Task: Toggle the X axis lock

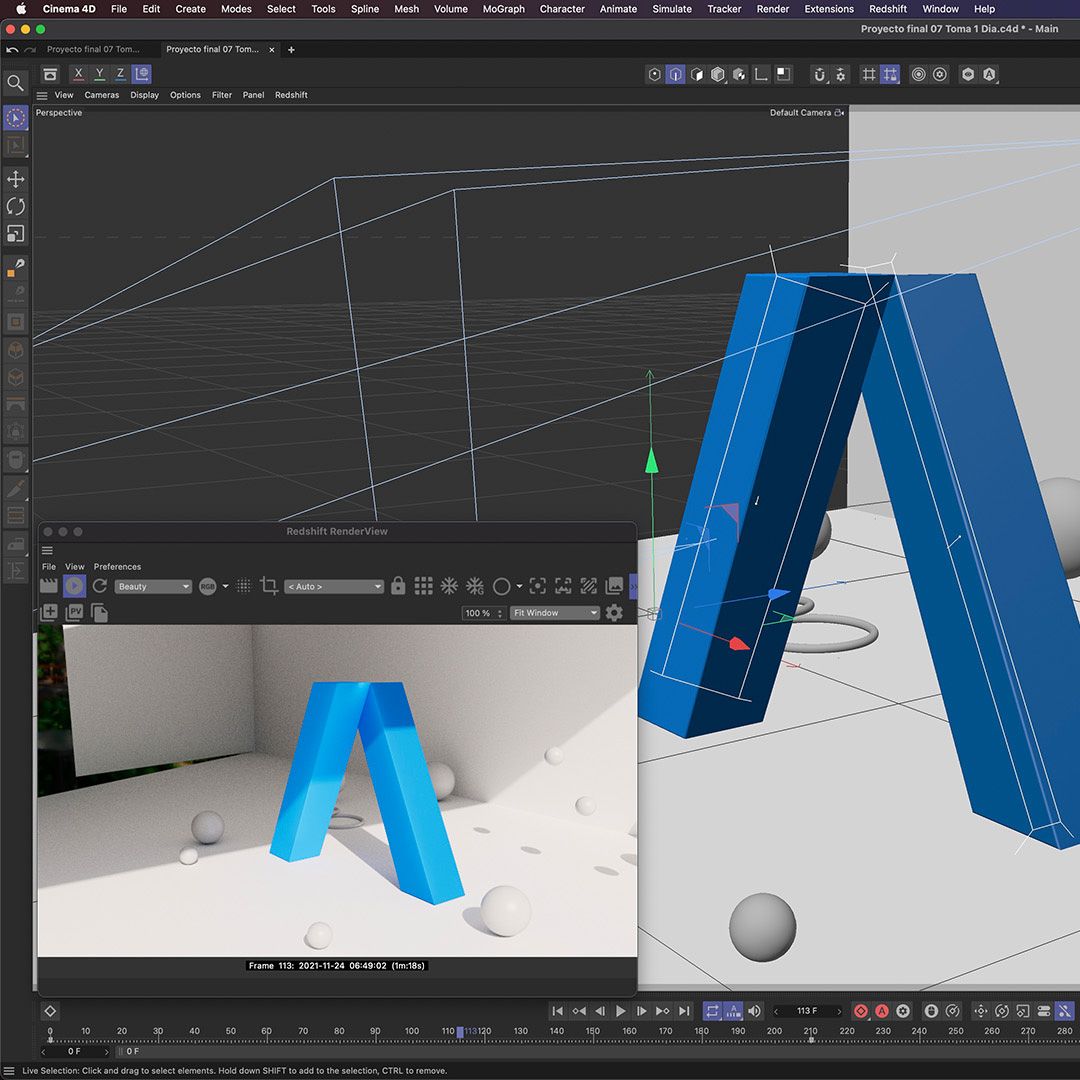Action: click(79, 74)
